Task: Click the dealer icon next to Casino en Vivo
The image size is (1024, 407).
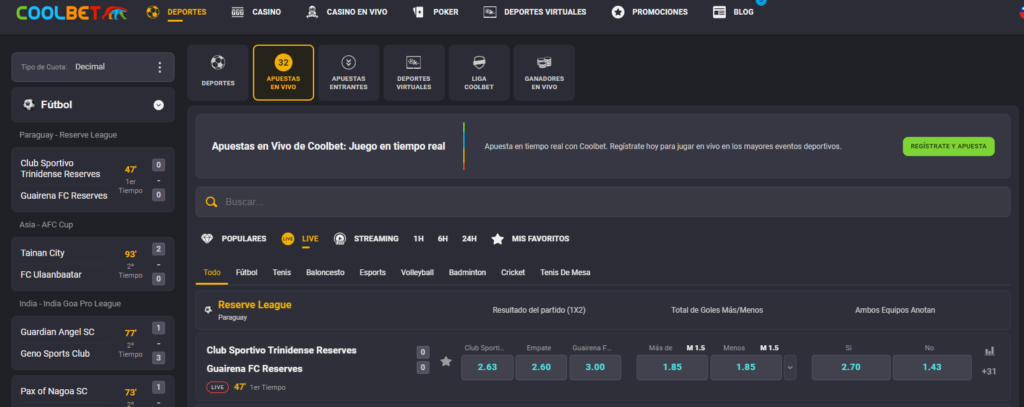Action: point(312,12)
